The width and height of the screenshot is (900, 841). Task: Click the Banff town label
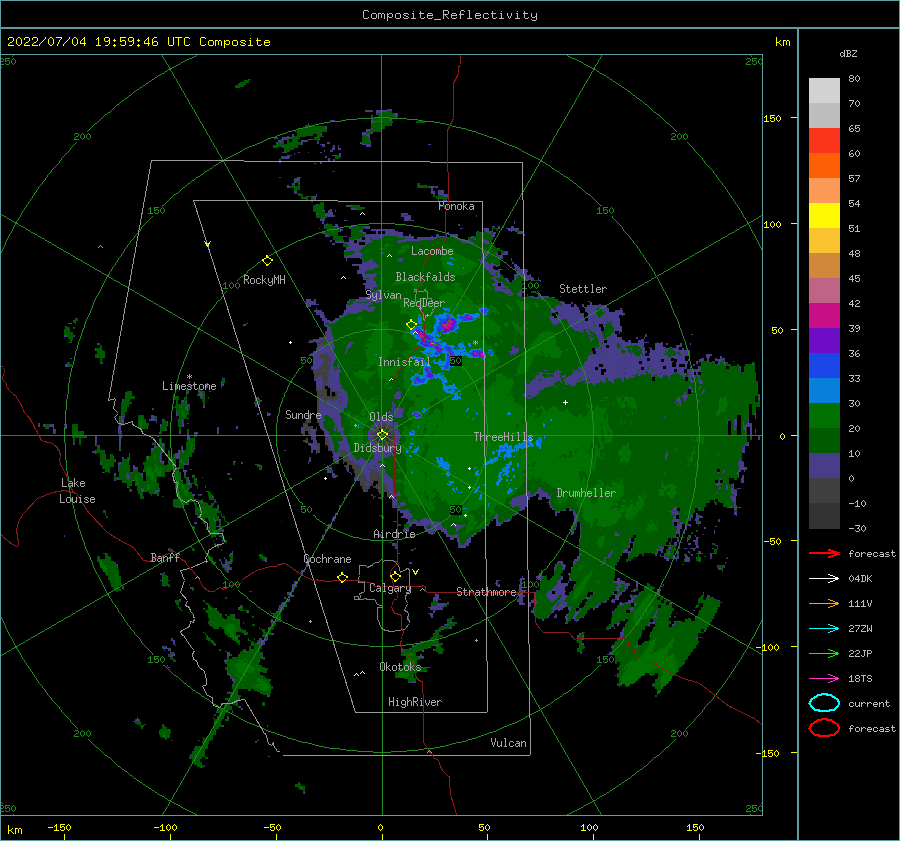coord(165,557)
